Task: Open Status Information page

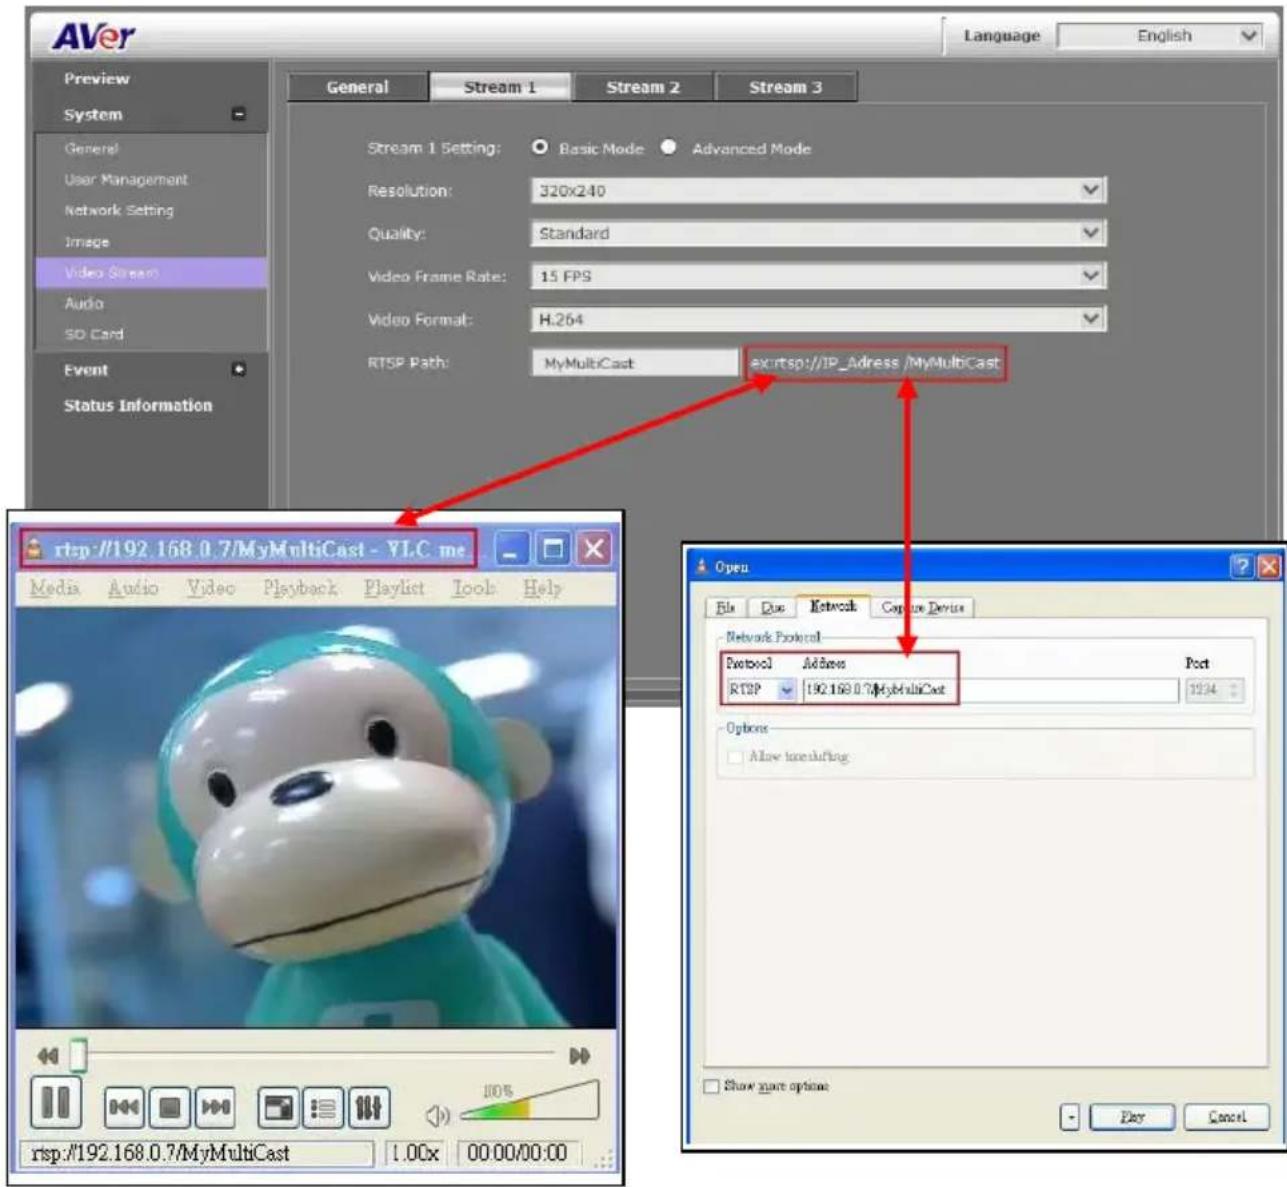Action: click(x=138, y=405)
